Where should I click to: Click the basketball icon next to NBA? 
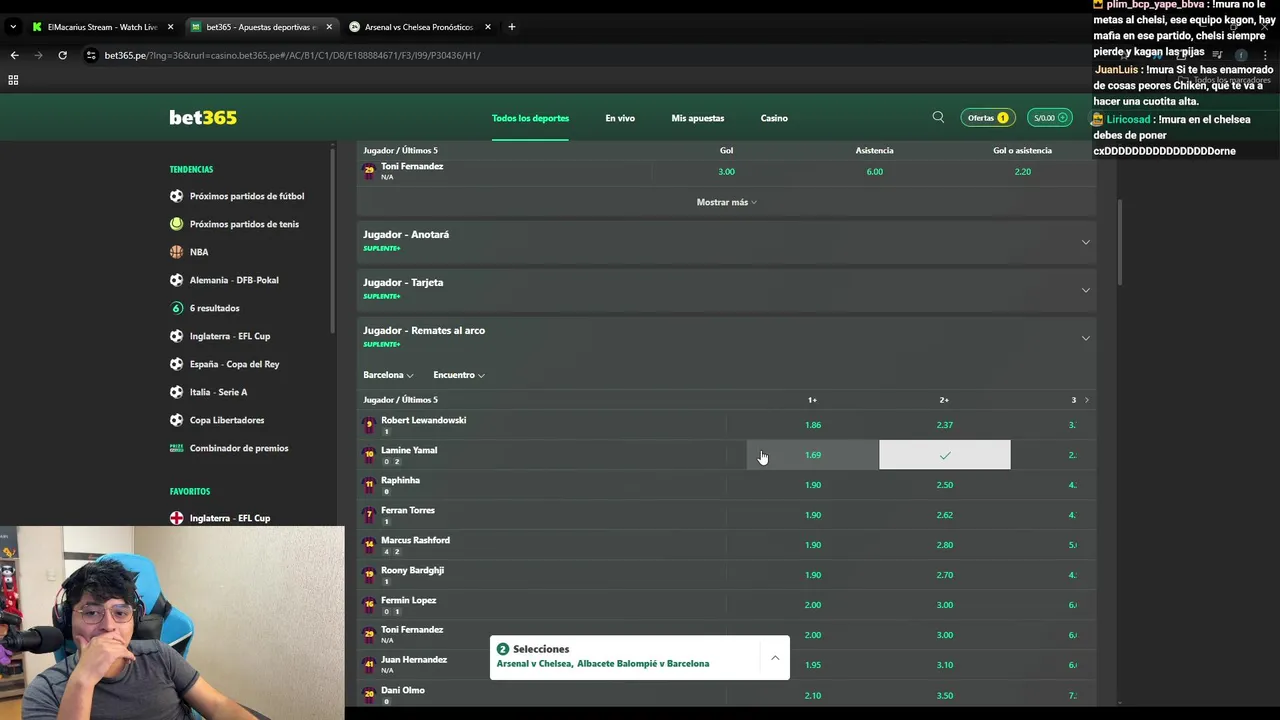pos(177,252)
